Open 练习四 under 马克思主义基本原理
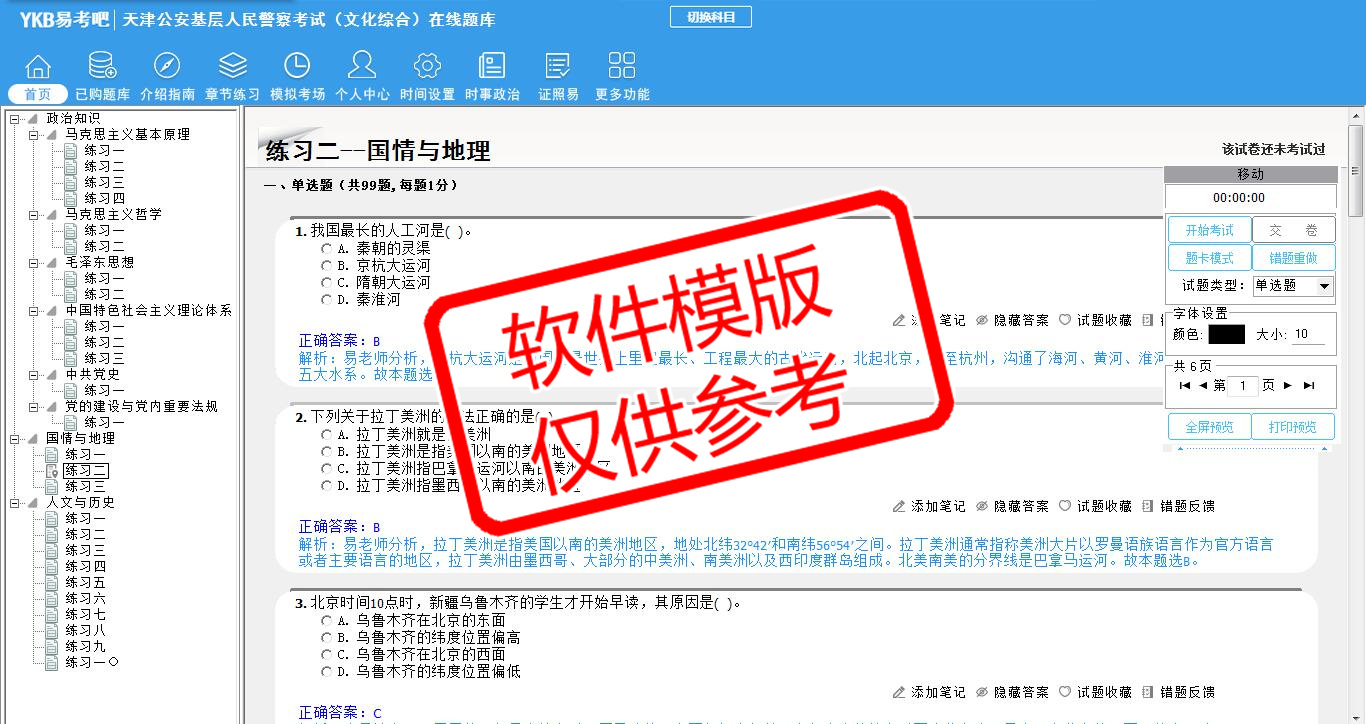 pos(104,198)
